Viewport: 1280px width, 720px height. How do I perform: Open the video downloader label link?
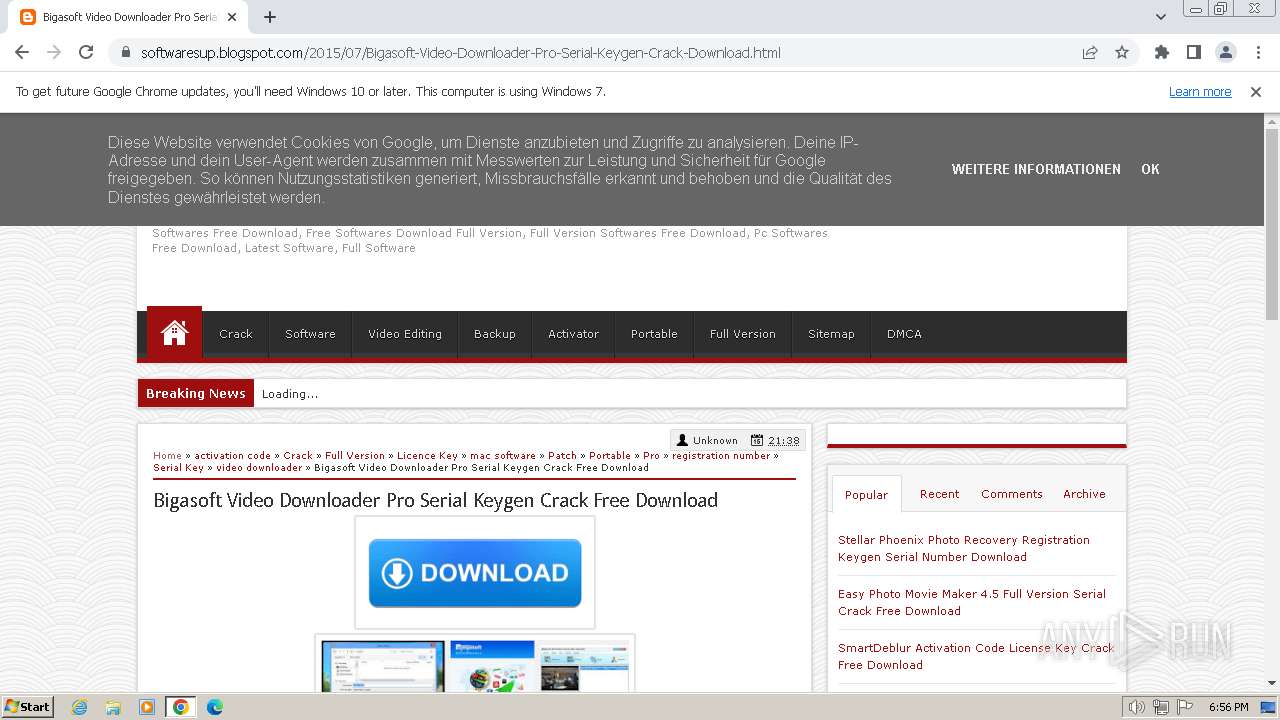tap(259, 468)
